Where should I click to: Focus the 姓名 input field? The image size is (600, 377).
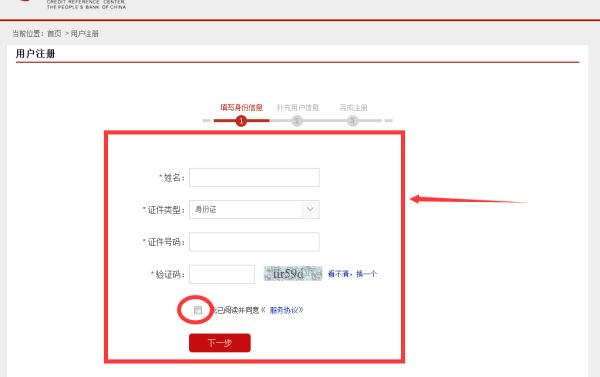[254, 177]
